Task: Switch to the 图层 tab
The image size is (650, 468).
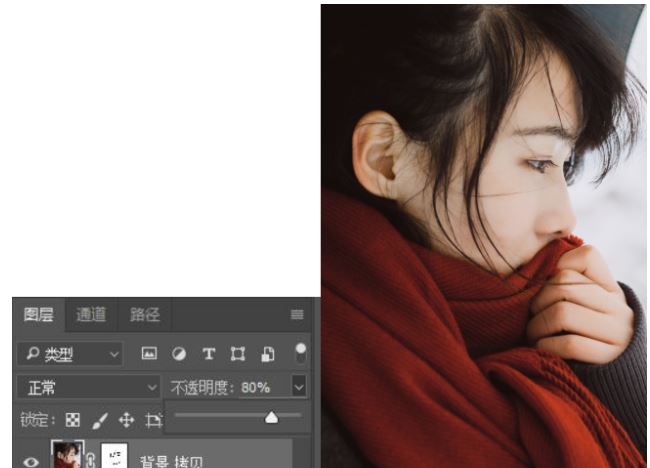Action: [x=39, y=315]
